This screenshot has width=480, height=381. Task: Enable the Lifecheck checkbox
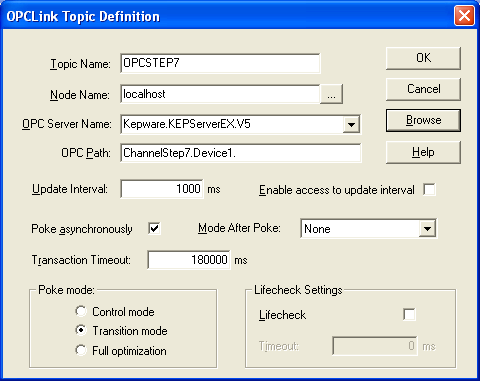(x=409, y=314)
